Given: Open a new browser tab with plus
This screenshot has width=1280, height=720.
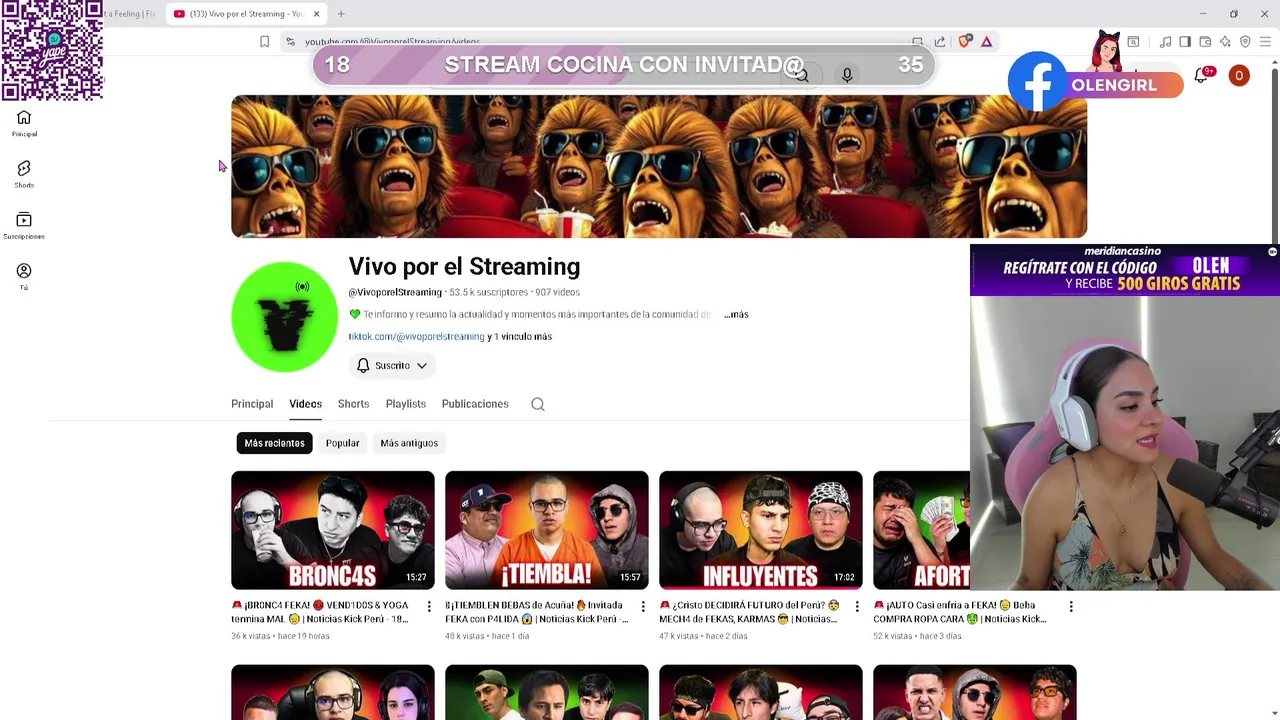Looking at the screenshot, I should (341, 14).
